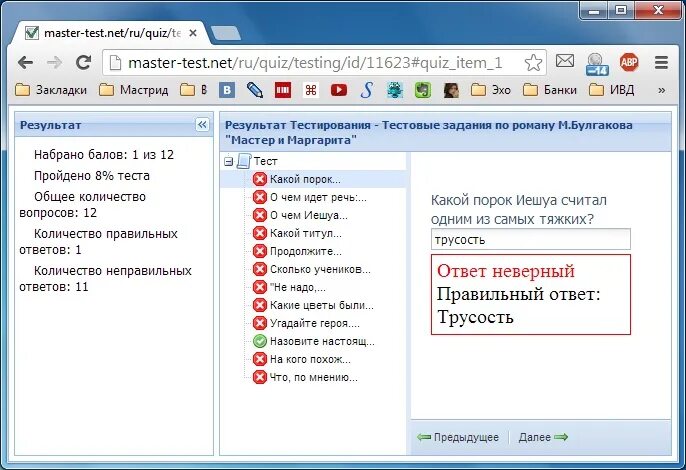This screenshot has height=470, width=686.
Task: Open the portrait photo bookmark icon
Action: [451, 90]
